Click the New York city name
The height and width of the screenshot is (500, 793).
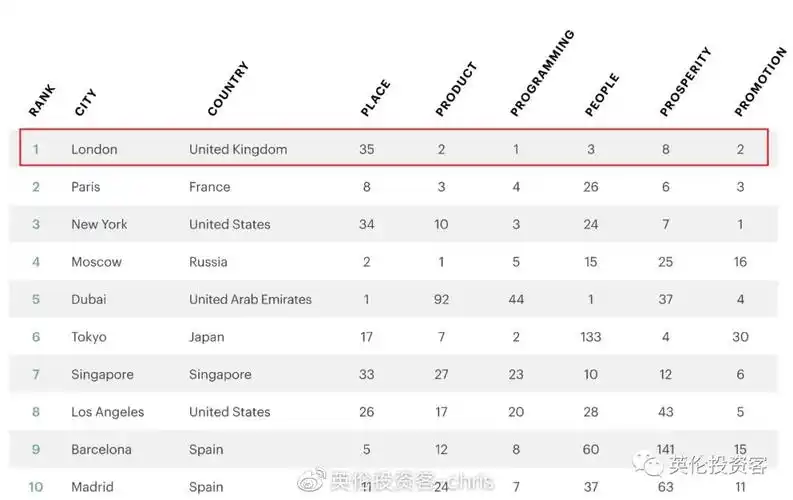click(x=99, y=224)
